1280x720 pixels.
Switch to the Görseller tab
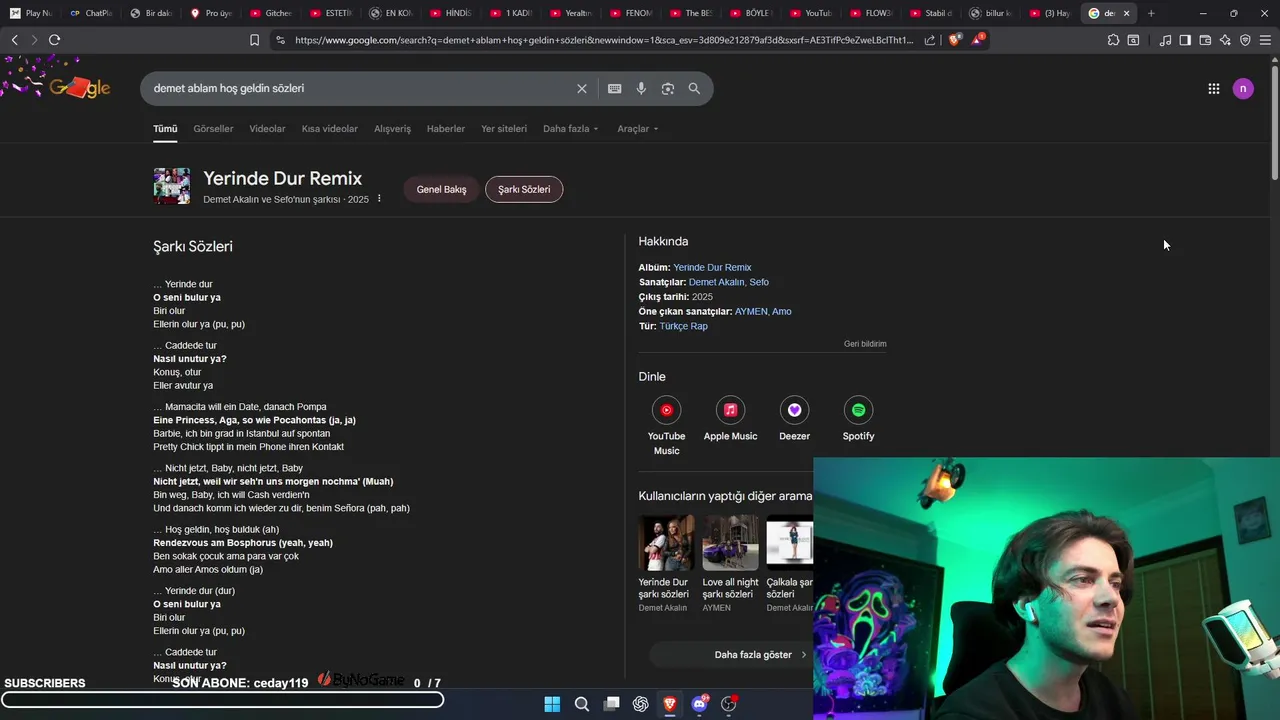(213, 129)
